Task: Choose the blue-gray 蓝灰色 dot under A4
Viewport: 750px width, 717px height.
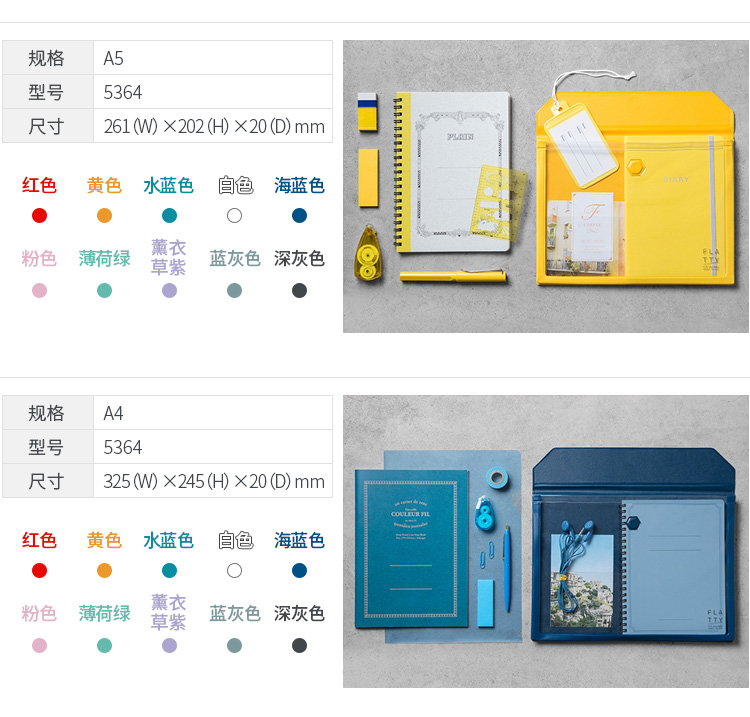Action: 234,645
